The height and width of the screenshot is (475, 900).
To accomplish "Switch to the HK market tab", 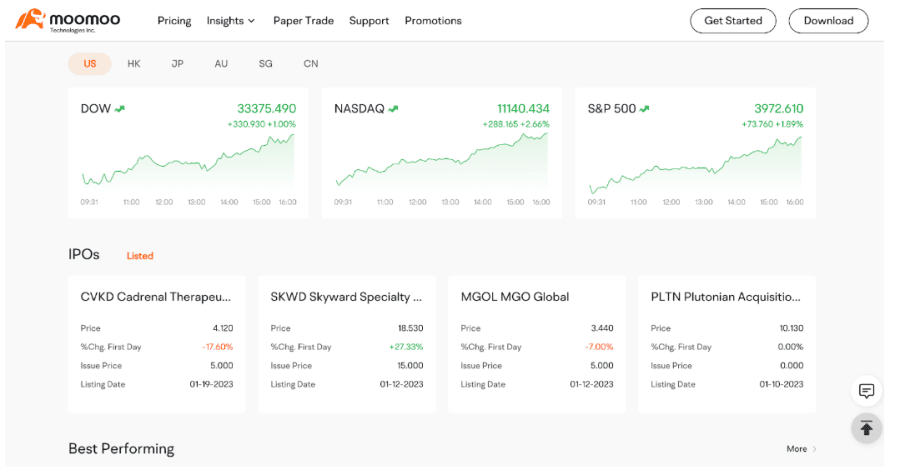I will pos(134,64).
